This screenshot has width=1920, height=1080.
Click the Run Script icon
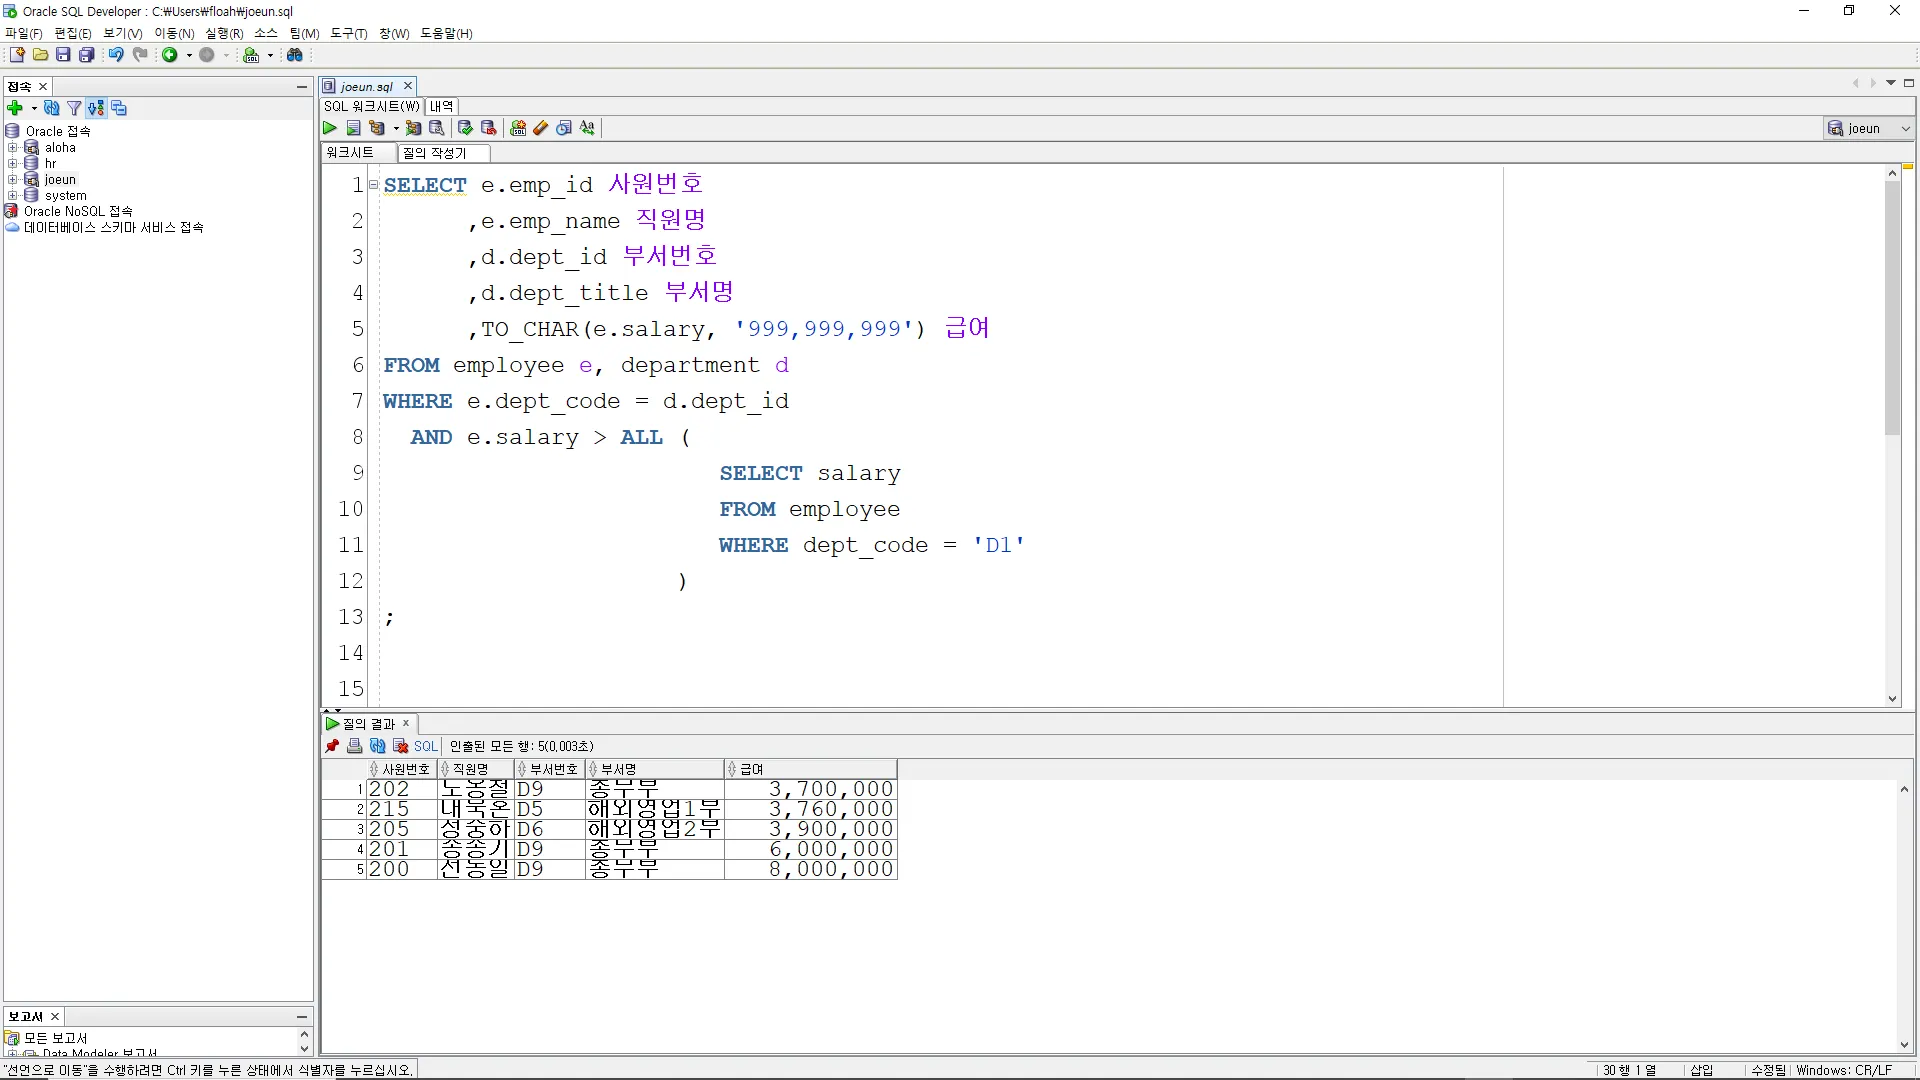[353, 128]
